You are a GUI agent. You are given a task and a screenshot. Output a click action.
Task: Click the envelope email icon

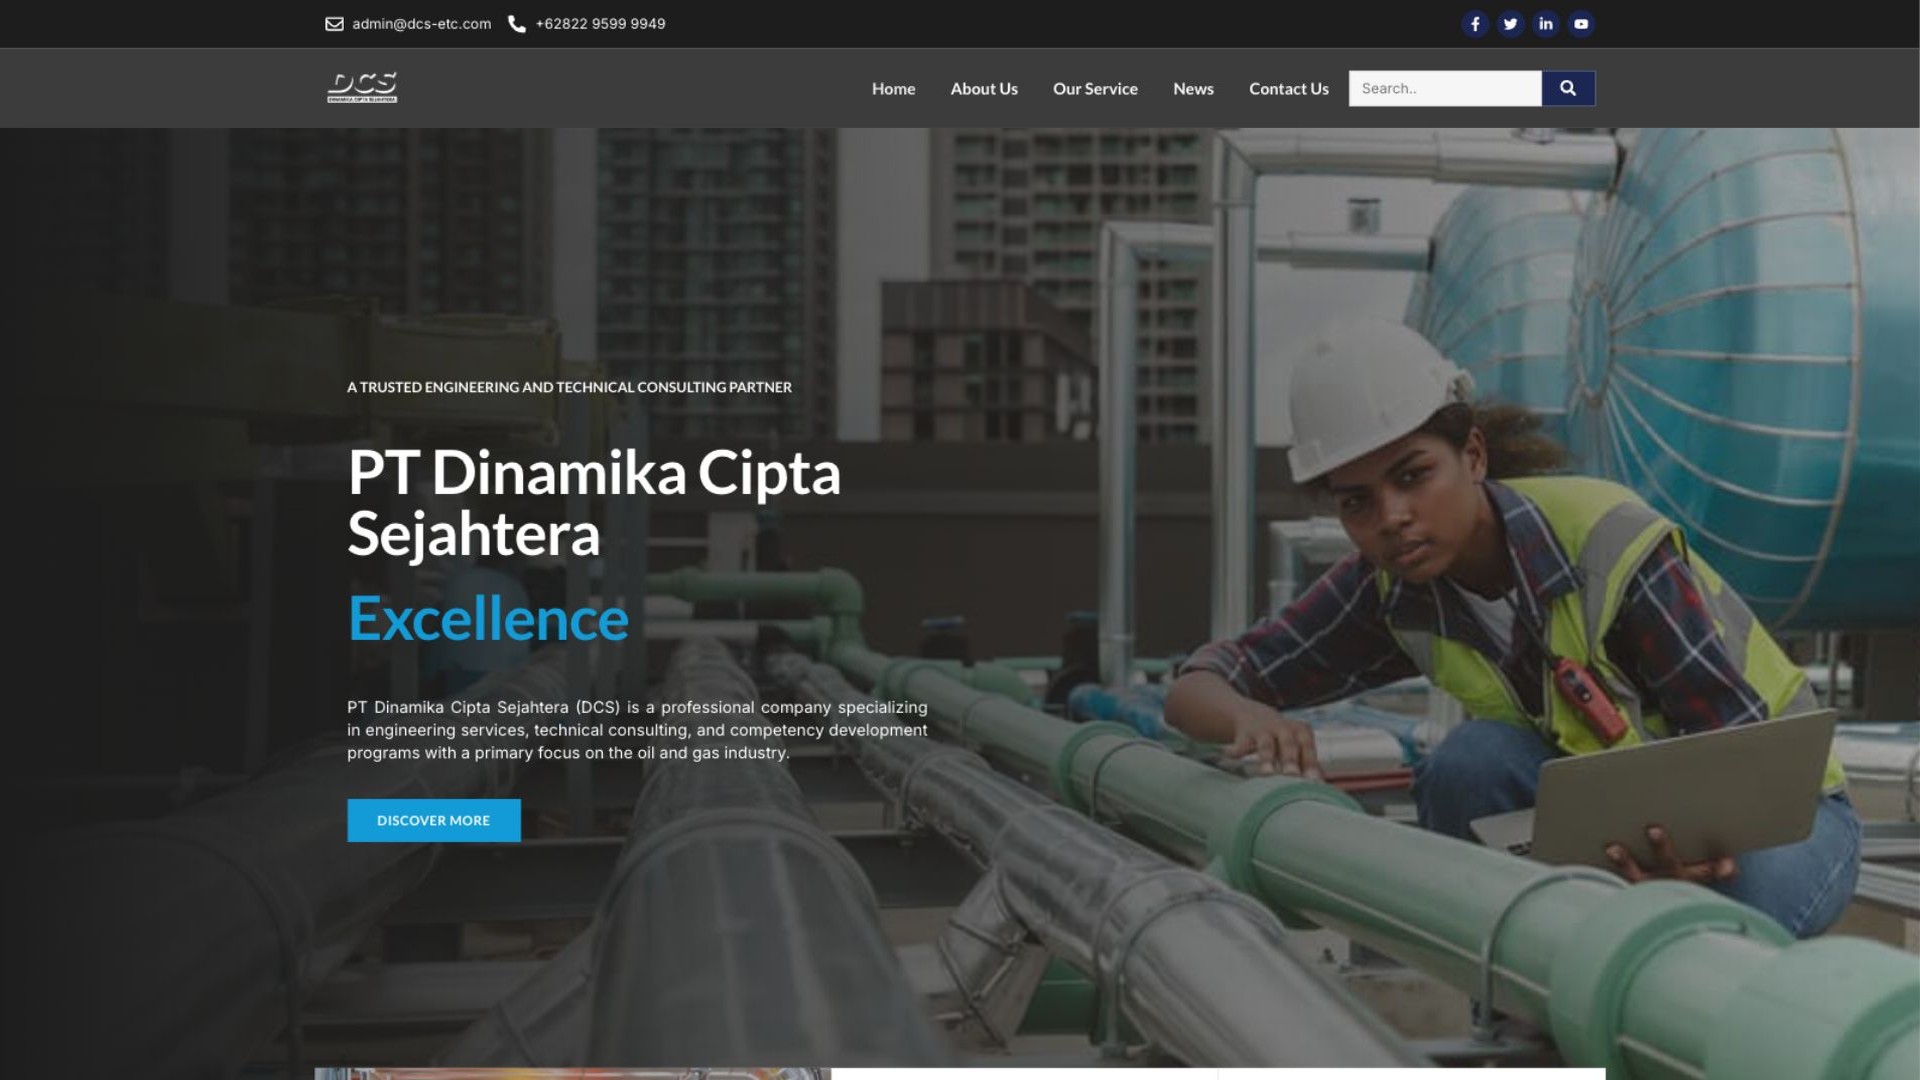334,24
